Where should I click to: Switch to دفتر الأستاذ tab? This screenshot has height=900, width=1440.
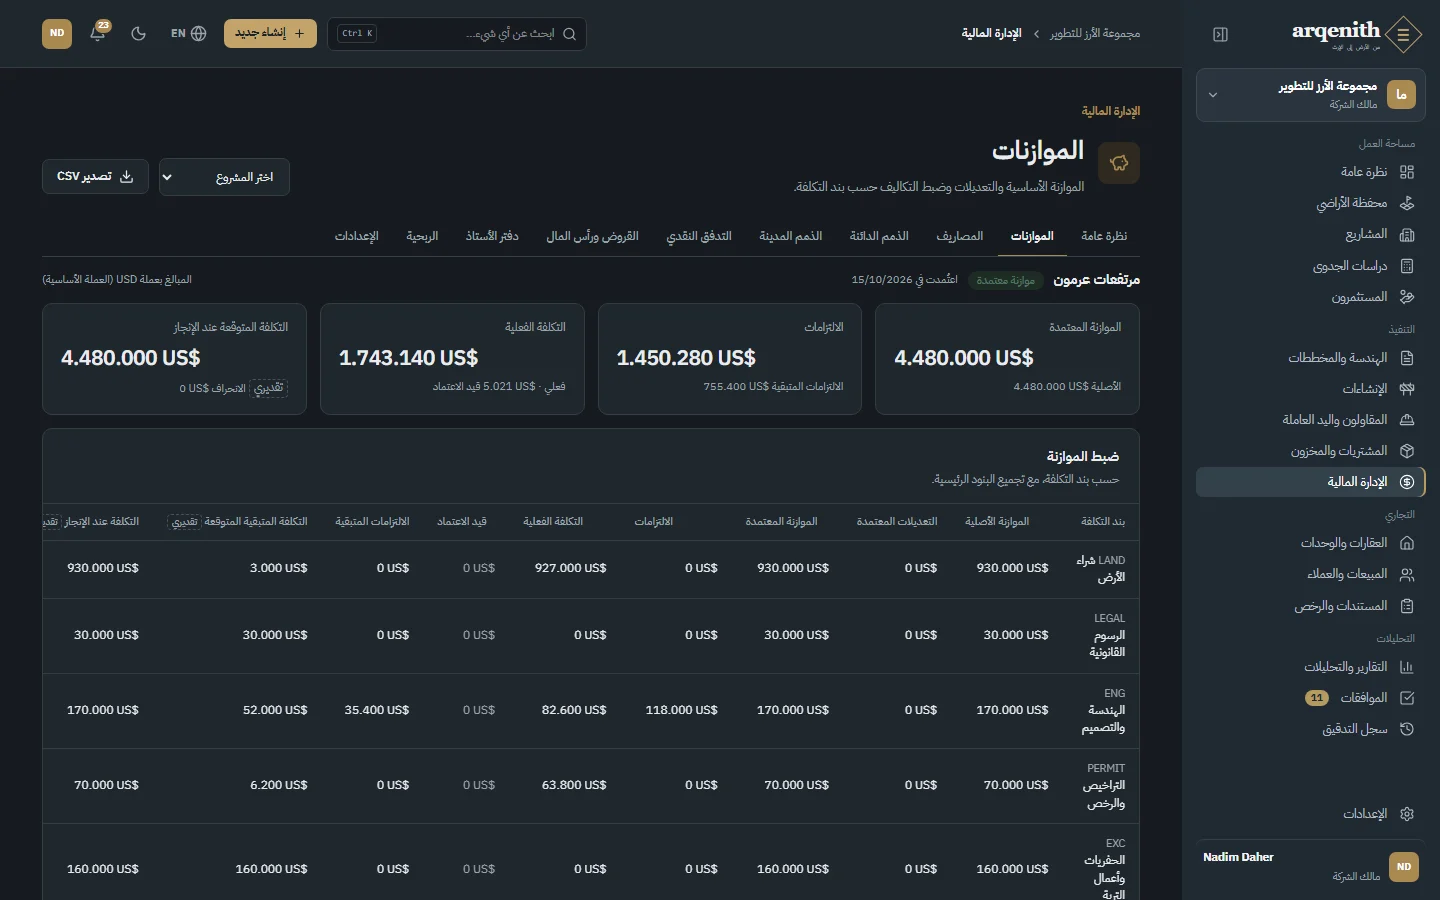click(x=492, y=236)
